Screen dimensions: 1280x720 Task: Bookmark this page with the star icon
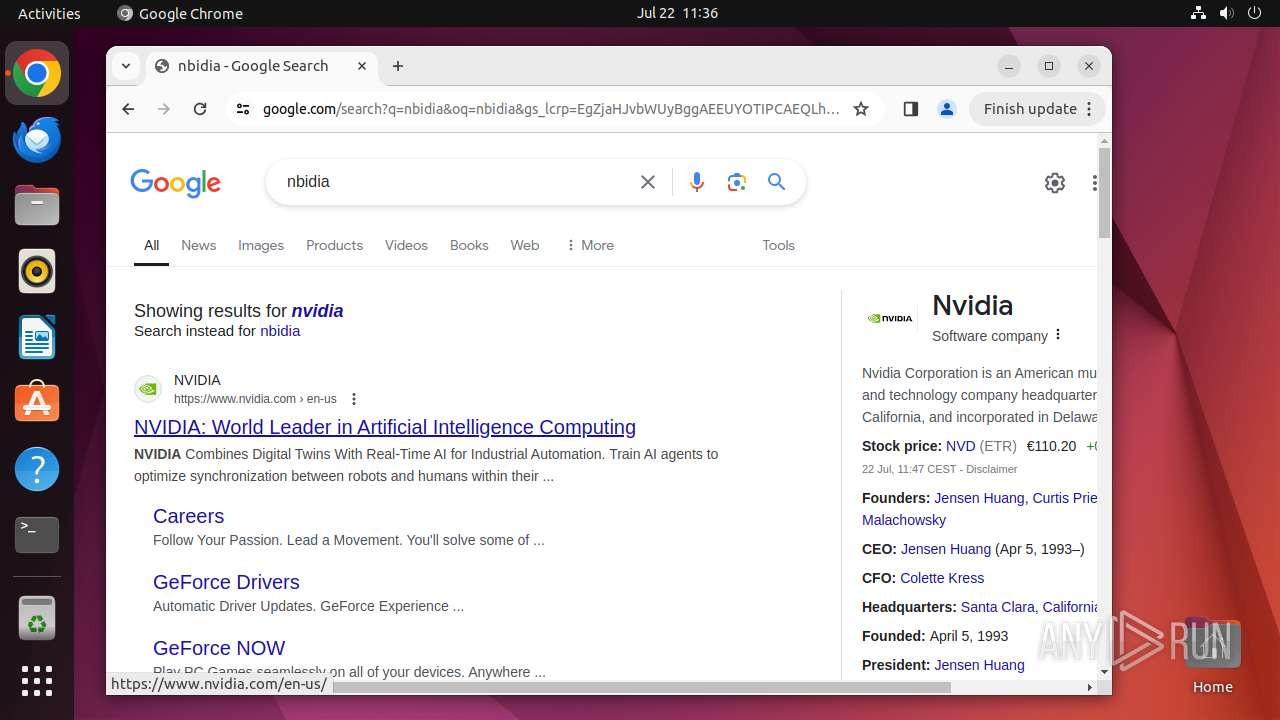(x=861, y=109)
